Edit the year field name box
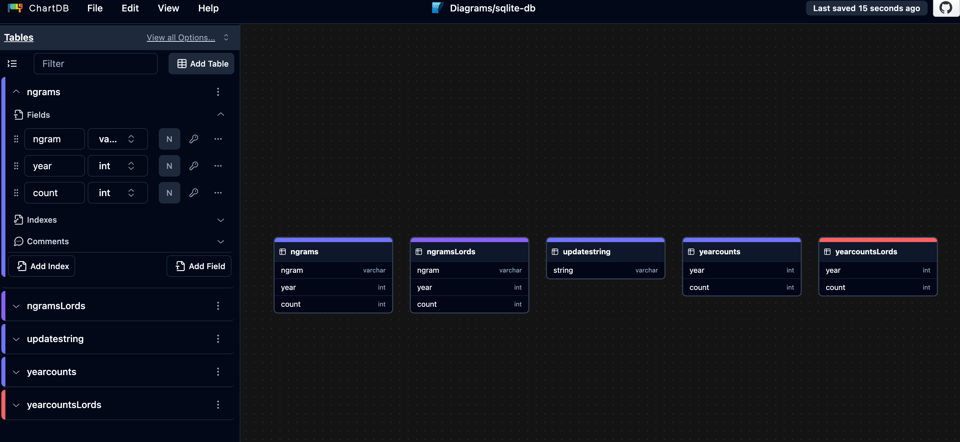 coord(54,166)
